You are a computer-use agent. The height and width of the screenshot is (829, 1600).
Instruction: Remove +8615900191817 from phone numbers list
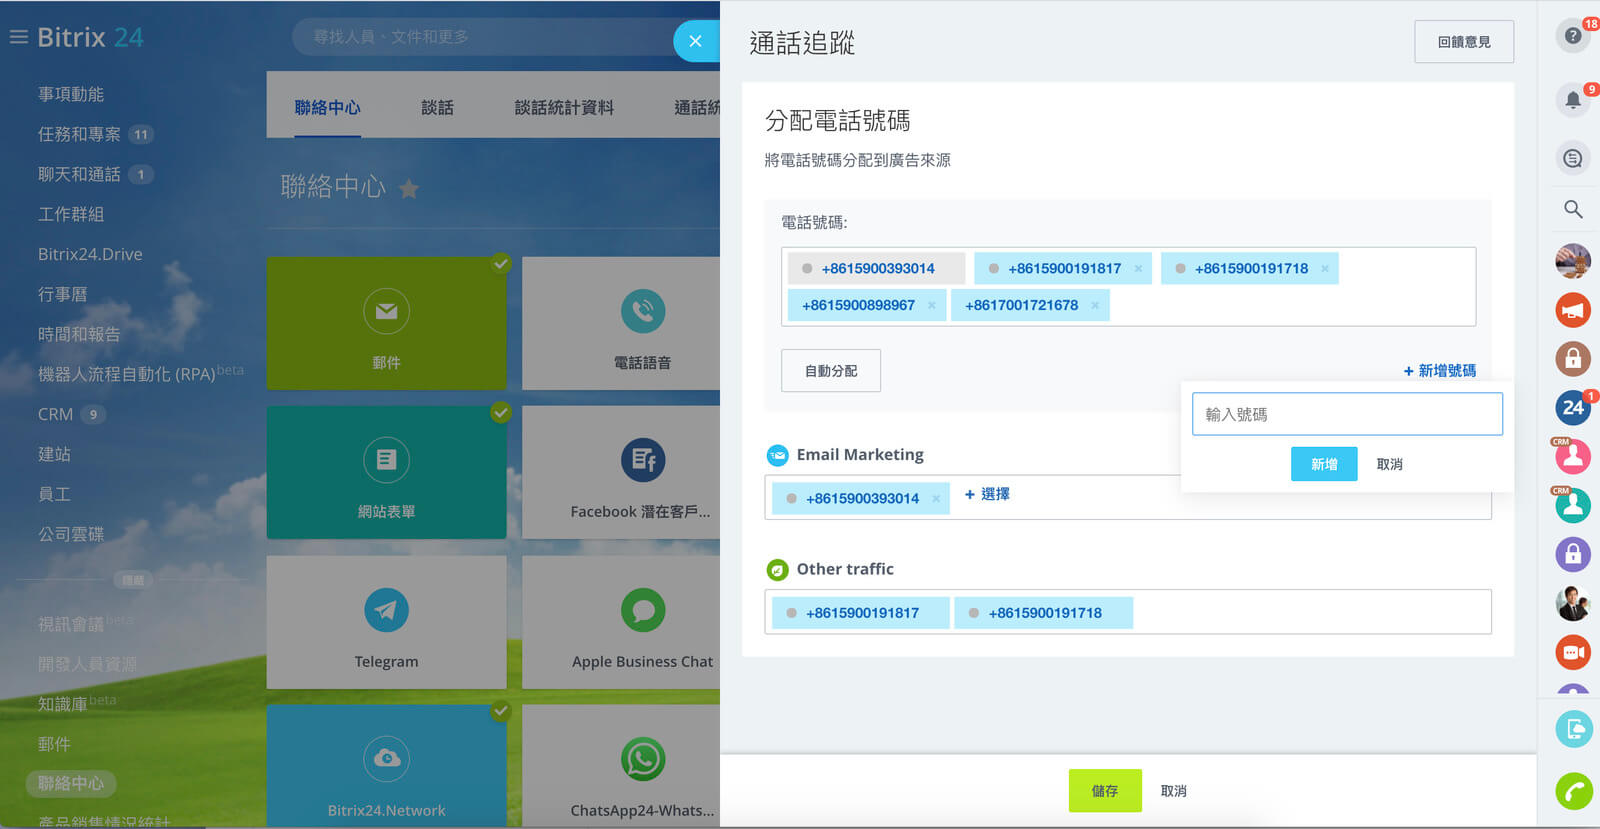tap(1138, 268)
